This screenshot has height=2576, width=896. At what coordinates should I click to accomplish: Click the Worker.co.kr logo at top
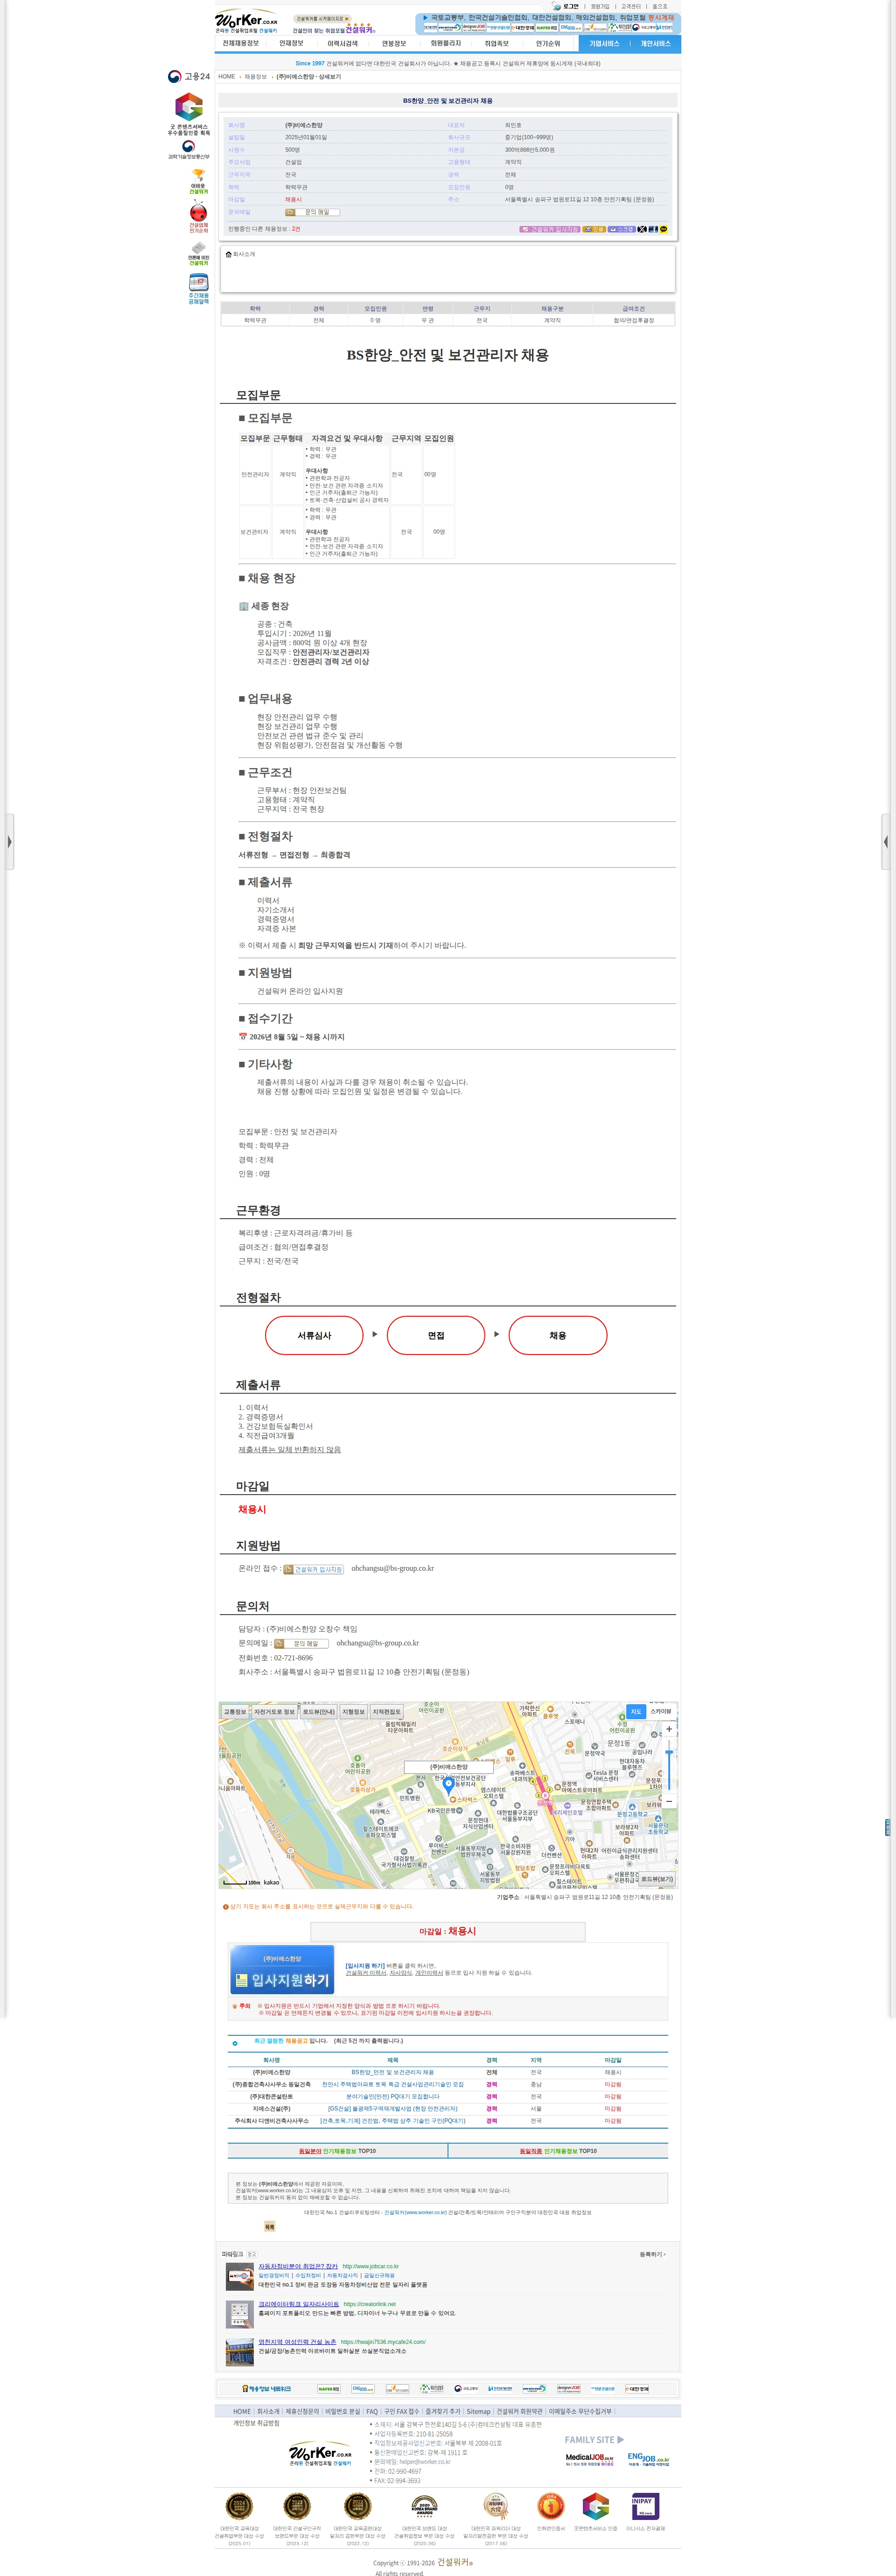click(247, 21)
